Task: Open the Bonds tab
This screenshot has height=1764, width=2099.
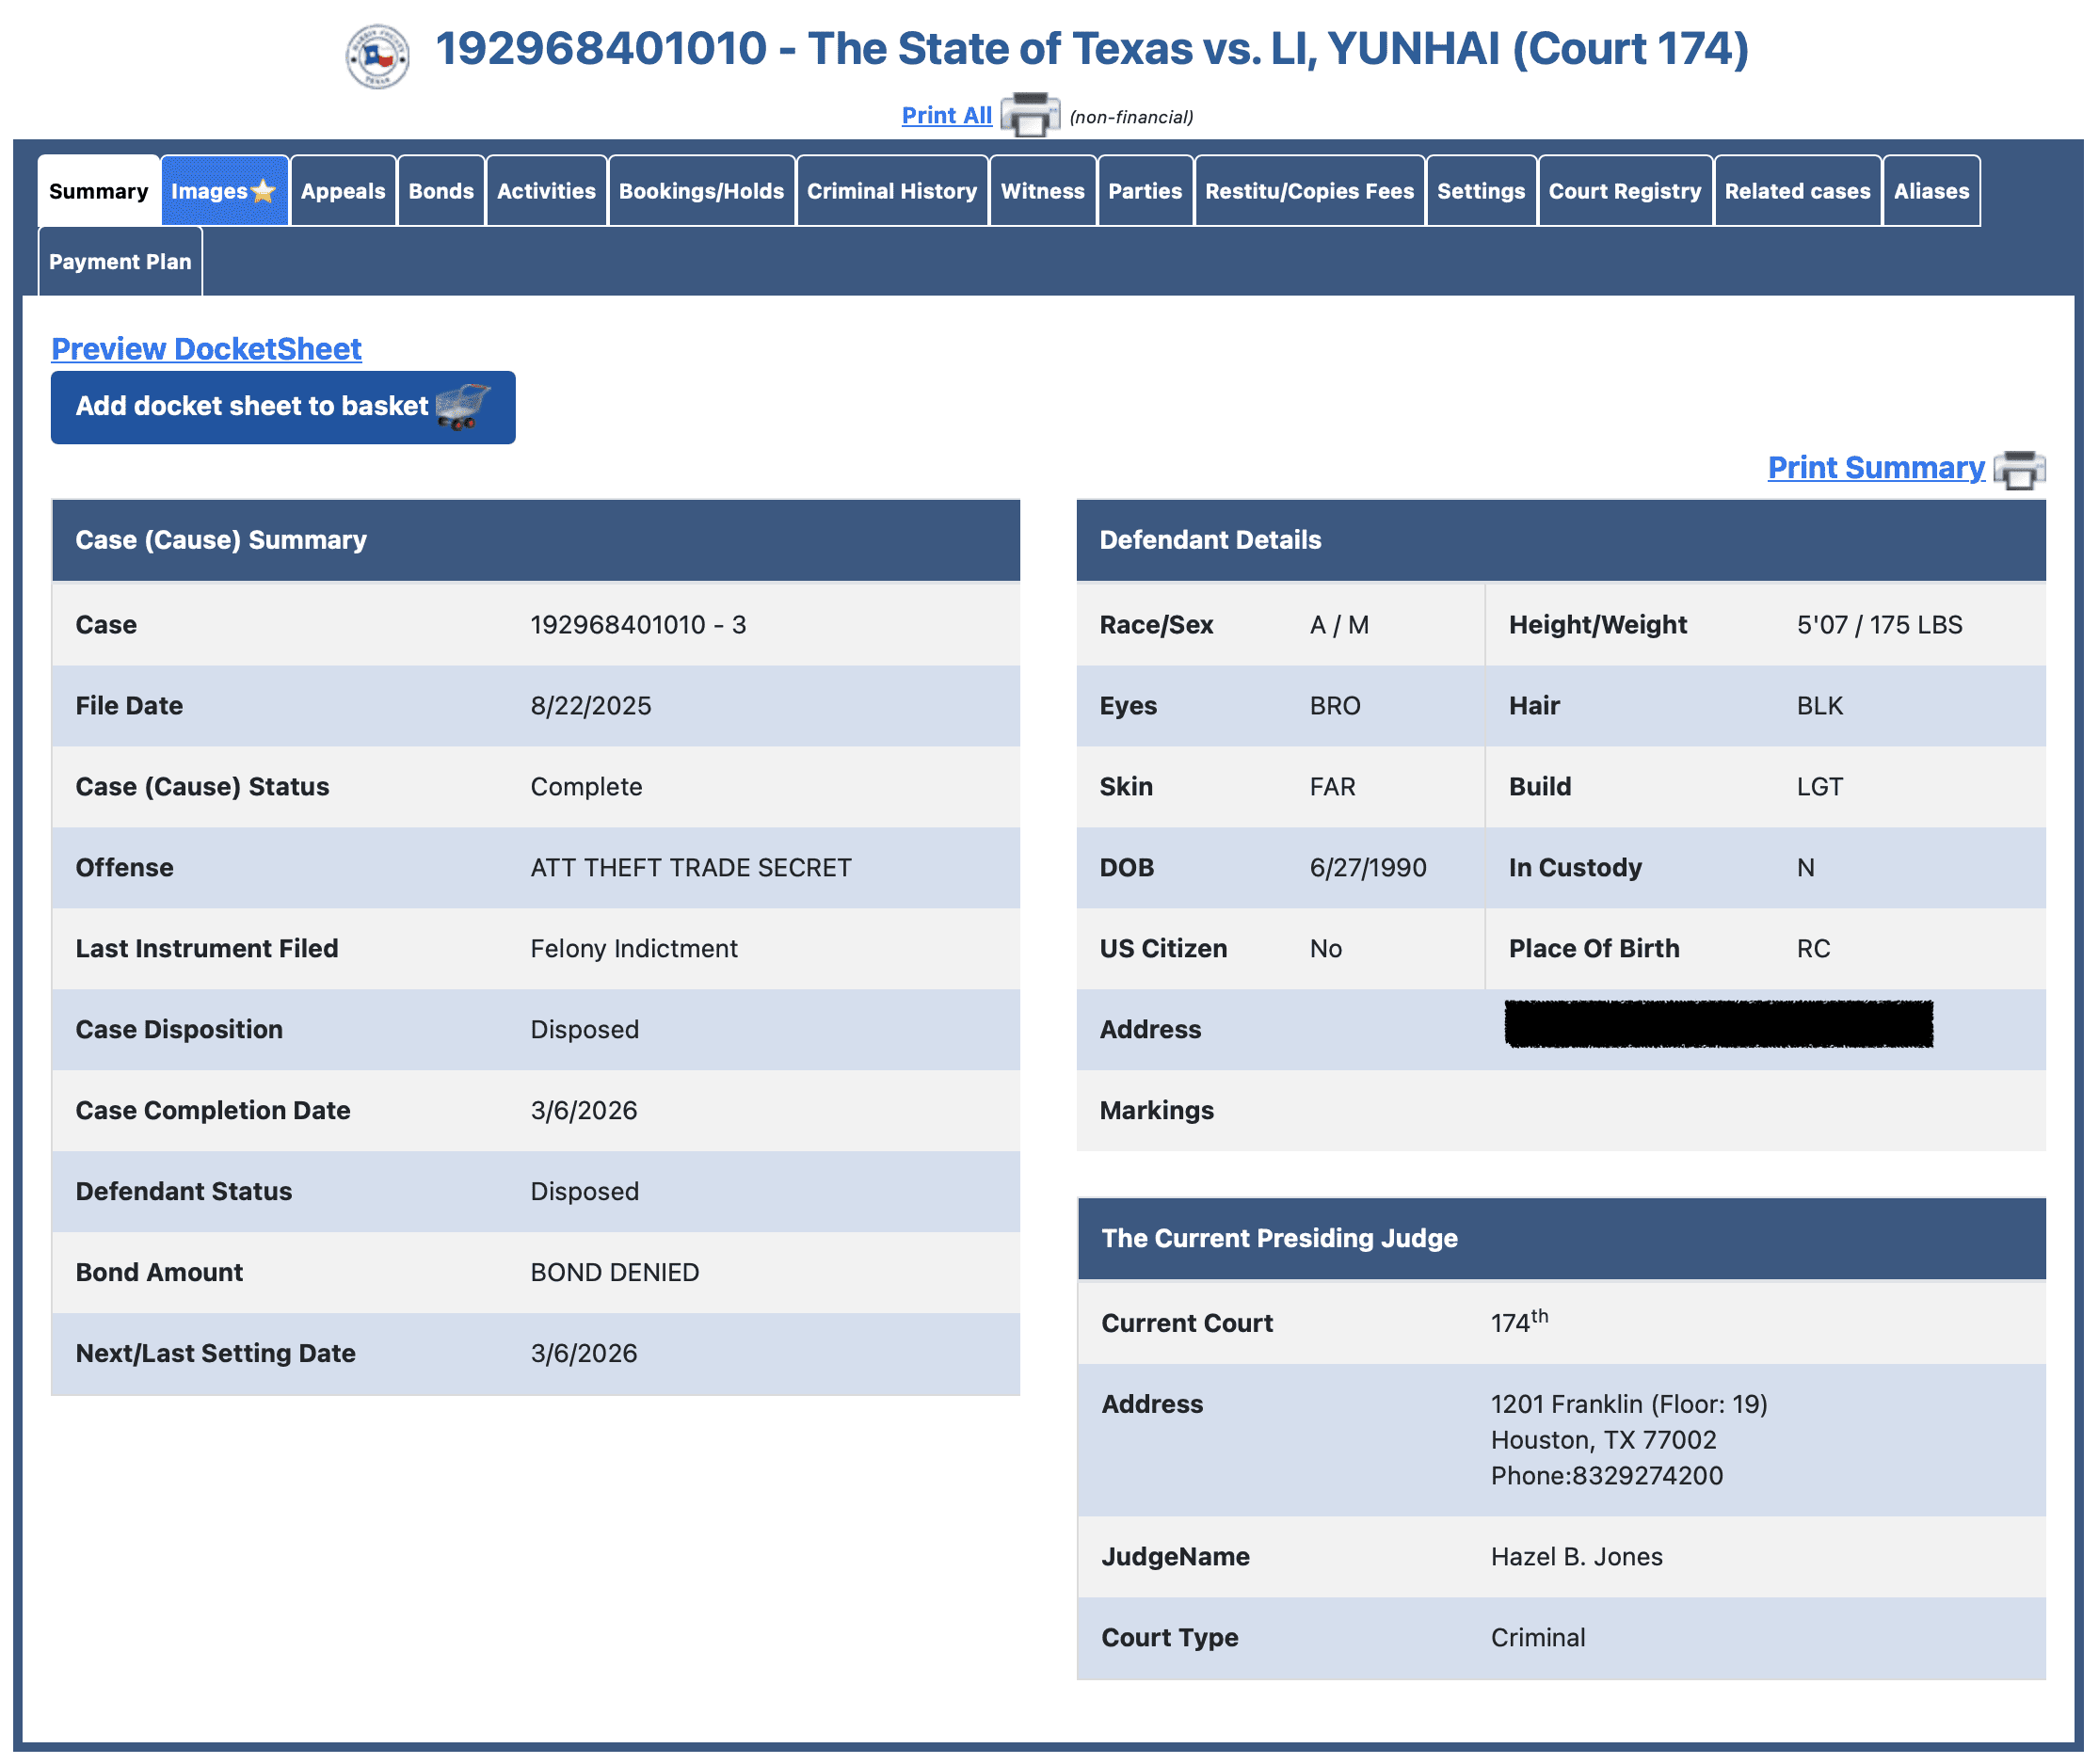Action: click(441, 191)
